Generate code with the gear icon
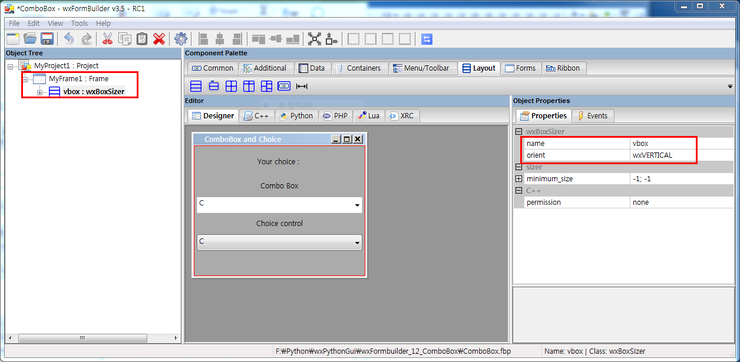The width and height of the screenshot is (740, 362). tap(181, 39)
